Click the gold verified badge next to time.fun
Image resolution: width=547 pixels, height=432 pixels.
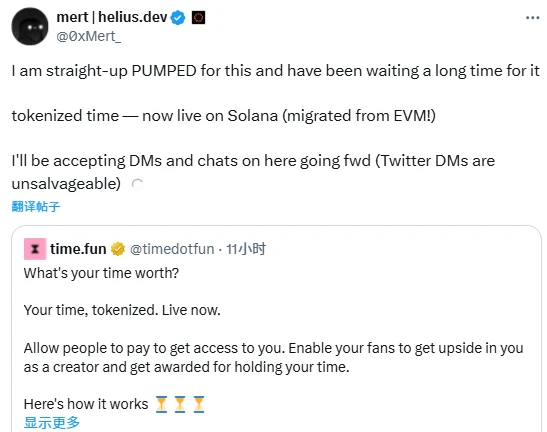coord(118,249)
